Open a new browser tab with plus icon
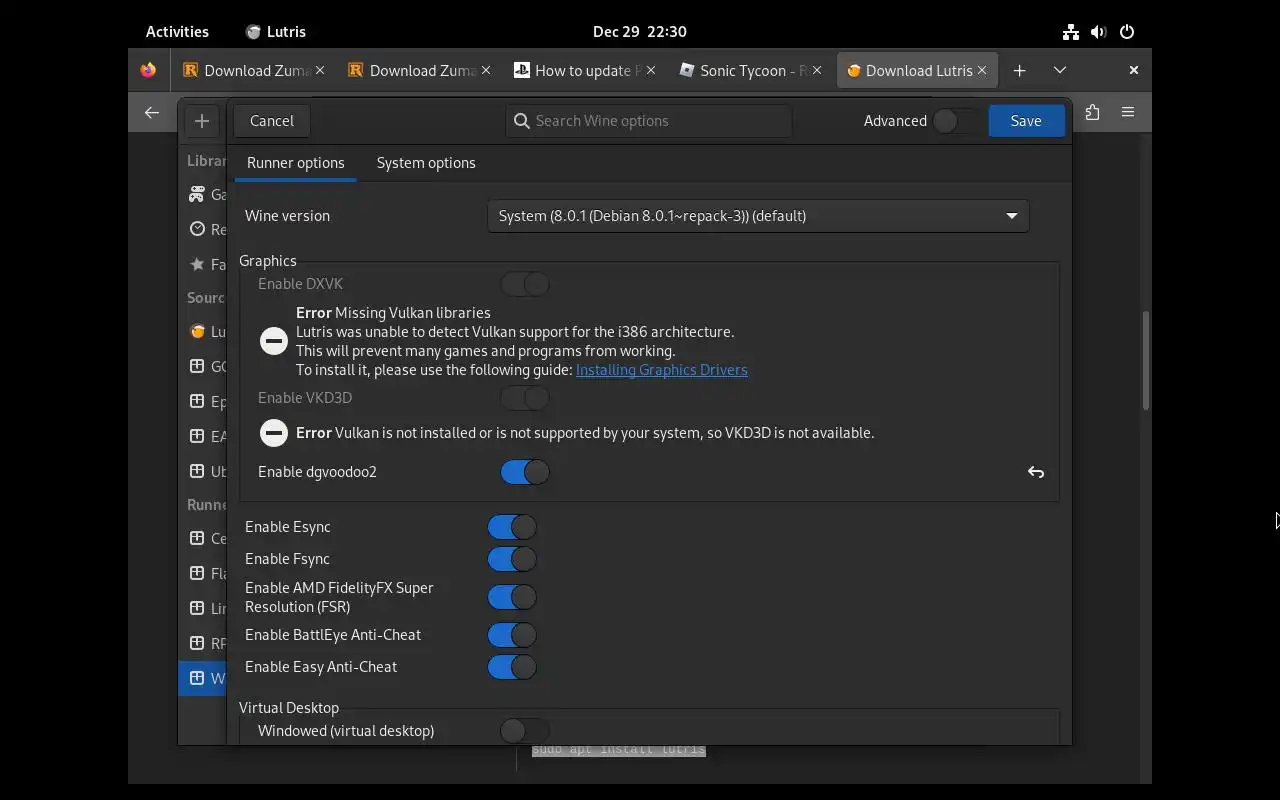The height and width of the screenshot is (800, 1280). pos(1019,70)
